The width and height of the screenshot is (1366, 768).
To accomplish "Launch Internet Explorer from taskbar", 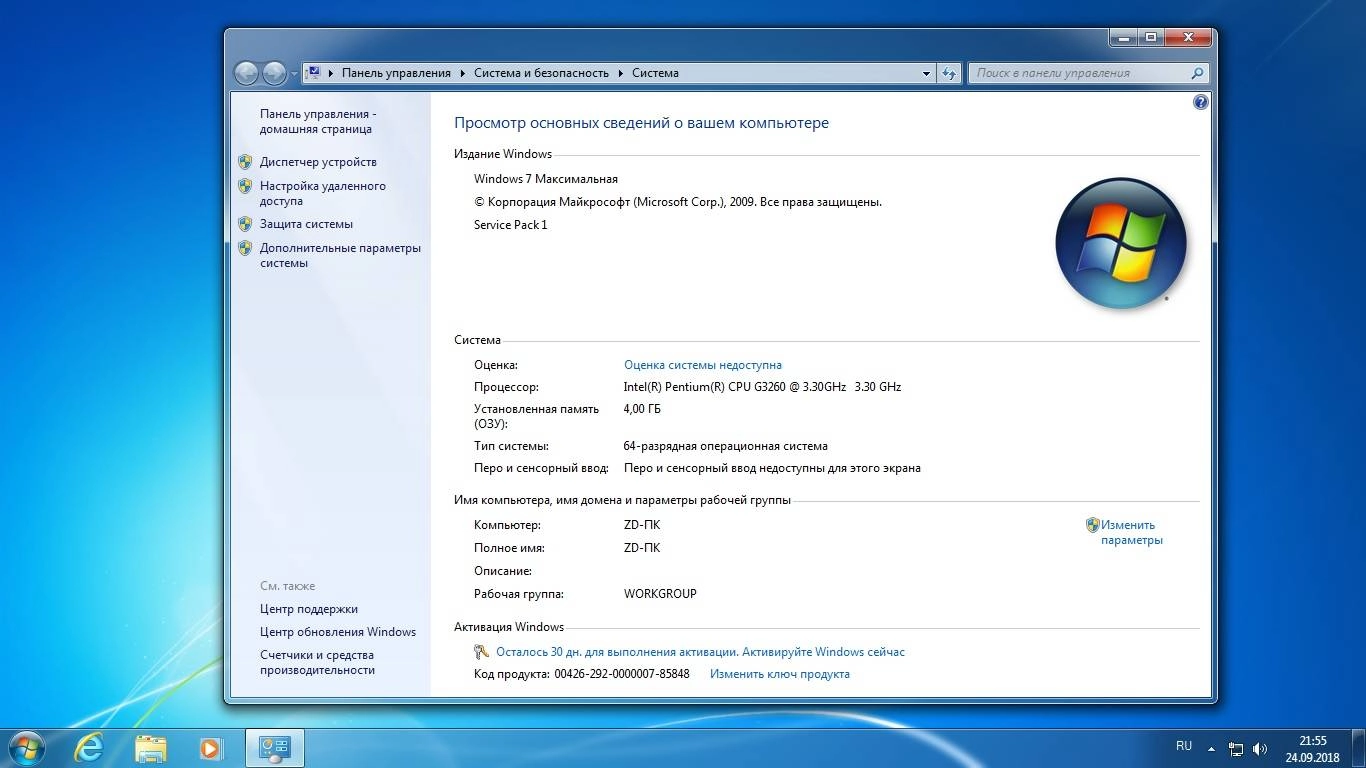I will pos(89,747).
